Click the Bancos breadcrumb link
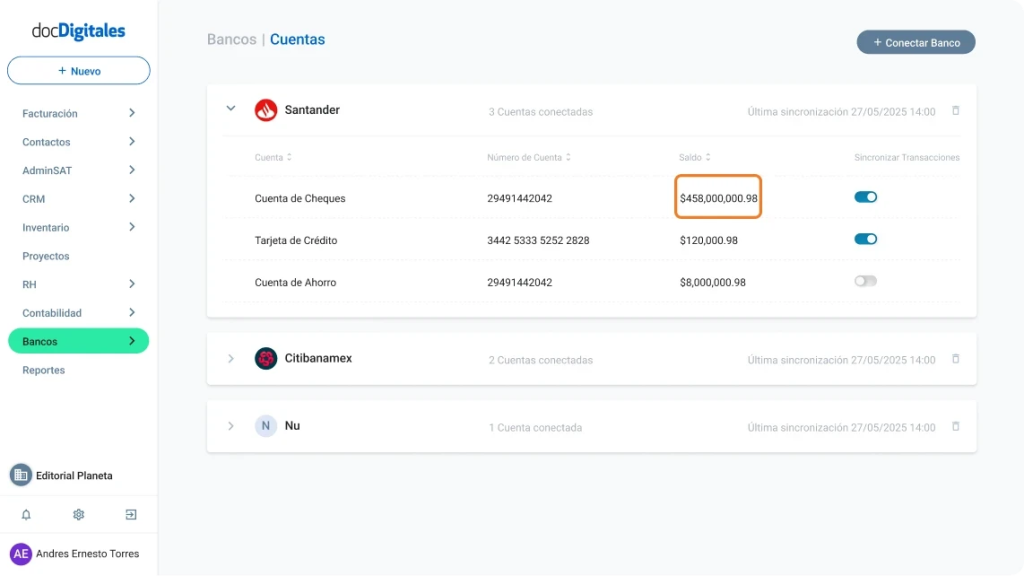 [231, 40]
